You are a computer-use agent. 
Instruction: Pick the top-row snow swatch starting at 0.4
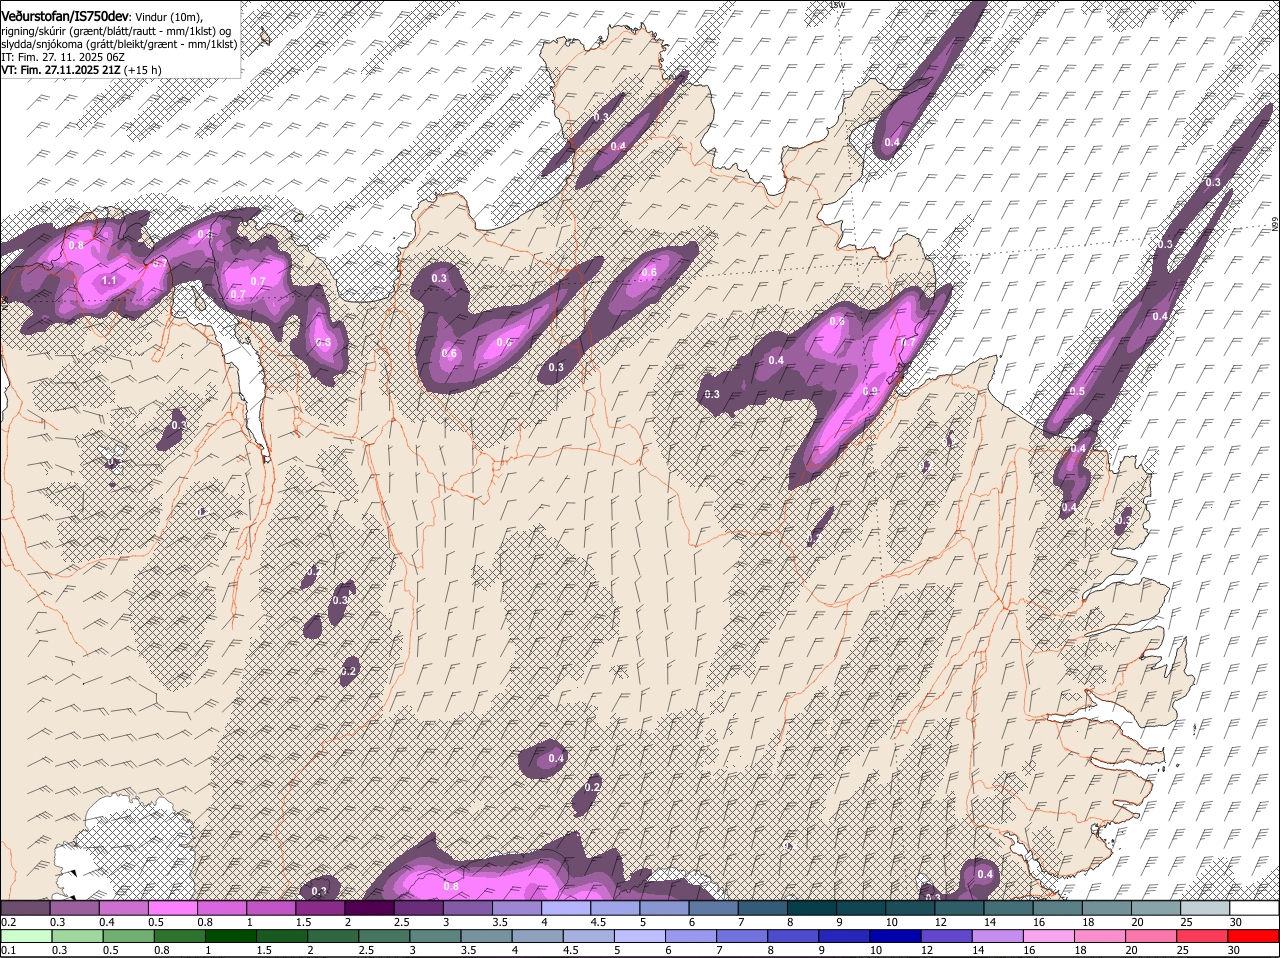[x=124, y=908]
